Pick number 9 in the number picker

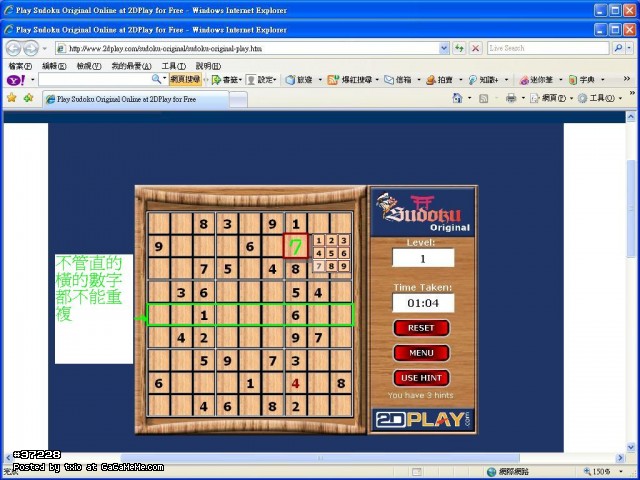click(344, 266)
